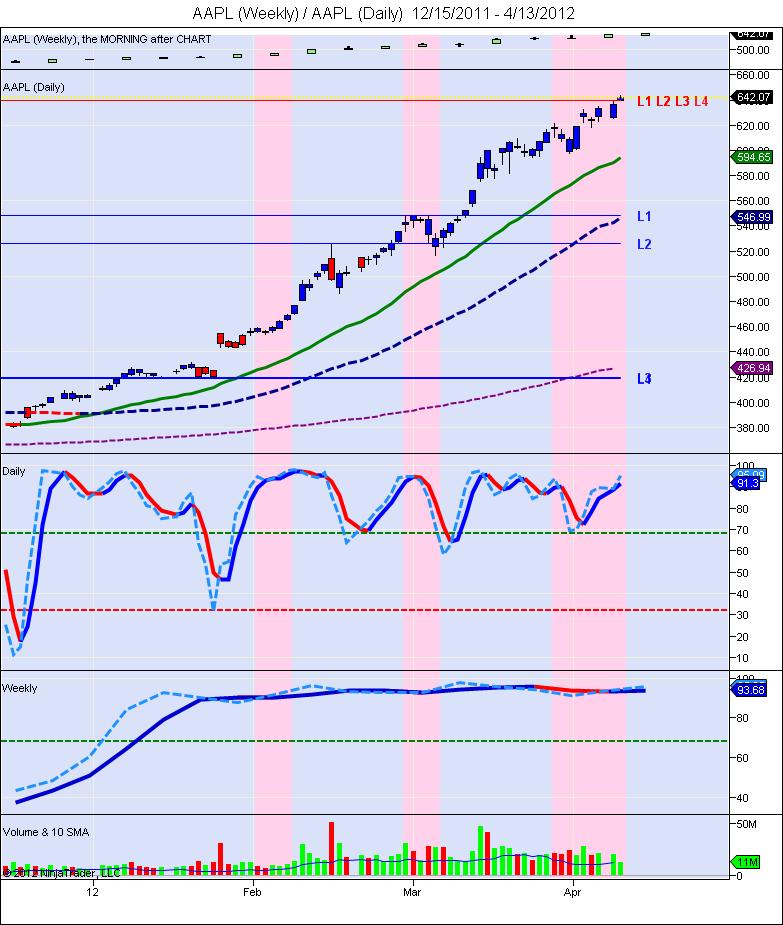Image resolution: width=783 pixels, height=925 pixels.
Task: Click the 660.00 price axis label
Action: coord(752,75)
